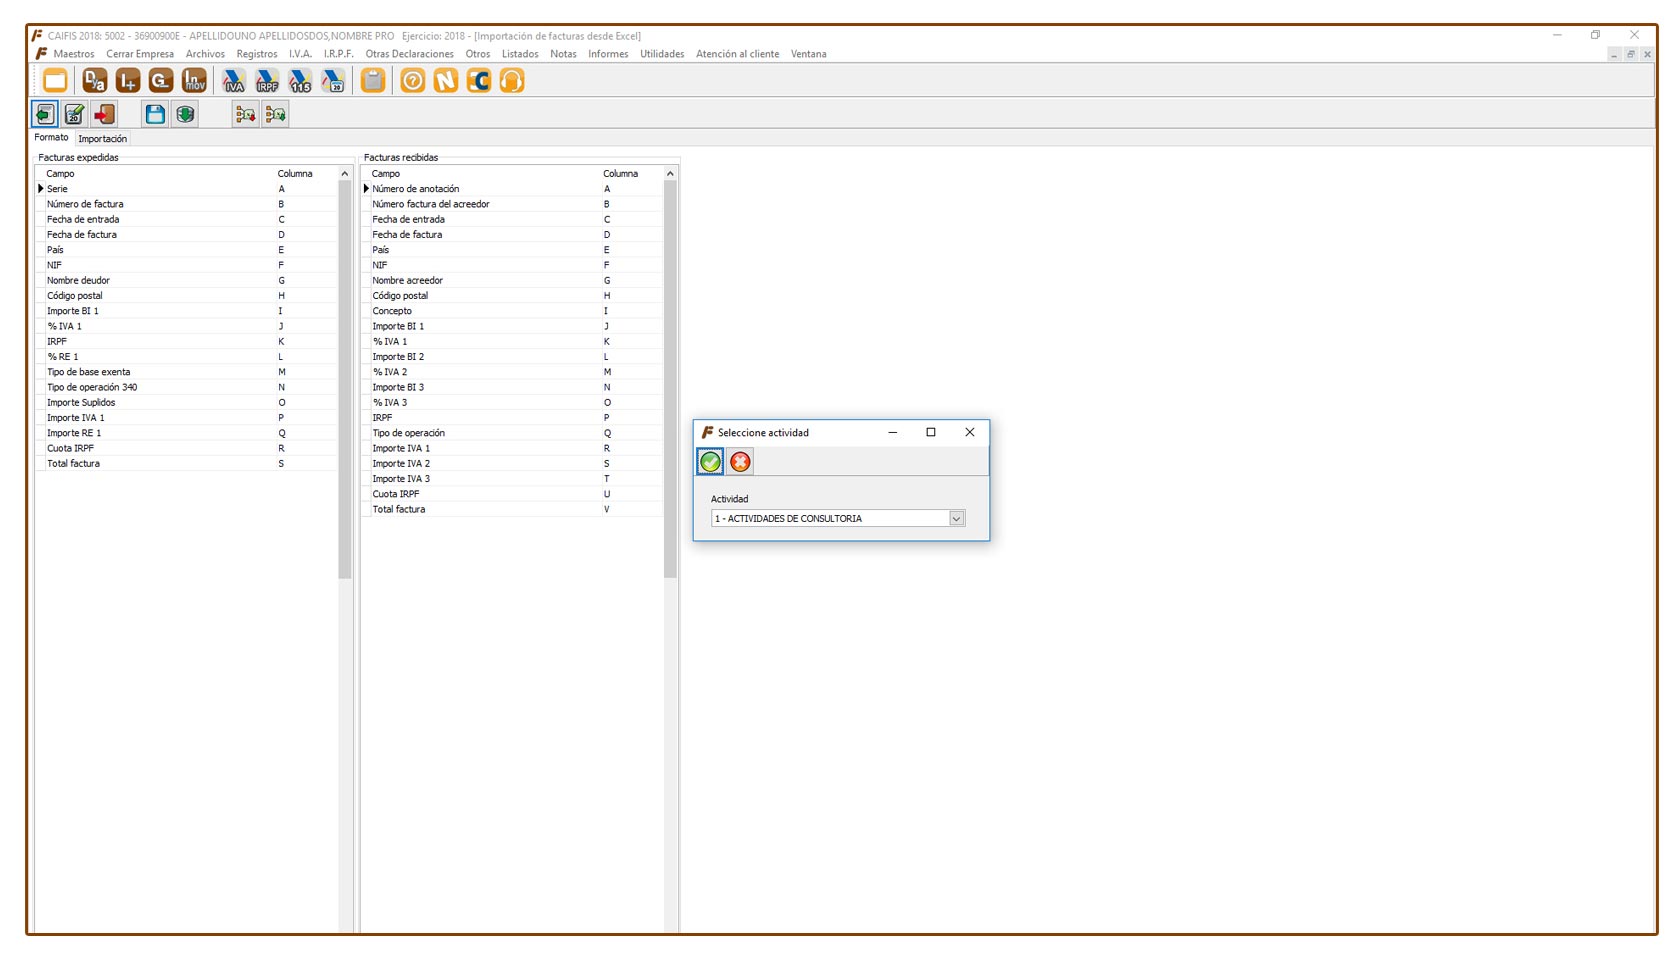This screenshot has width=1680, height=962.
Task: Click Facturas expedidas scrollbar up arrow
Action: (345, 174)
